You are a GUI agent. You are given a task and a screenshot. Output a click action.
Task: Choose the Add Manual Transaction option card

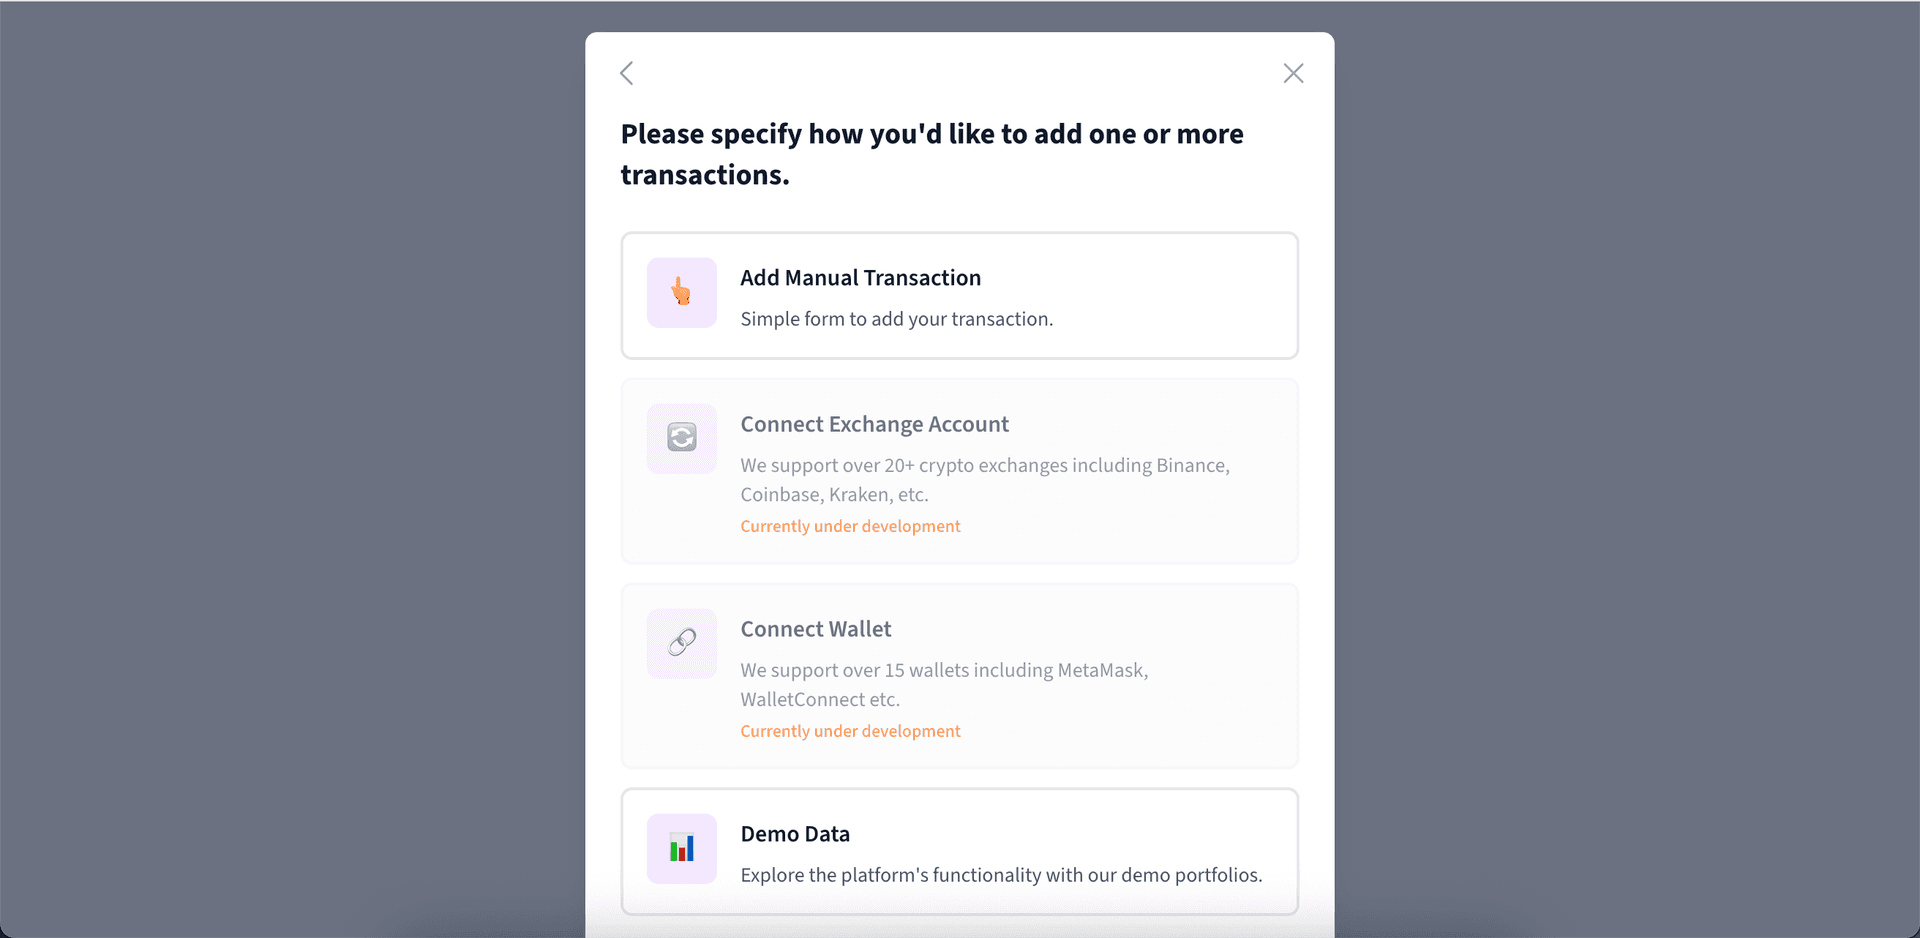click(960, 295)
